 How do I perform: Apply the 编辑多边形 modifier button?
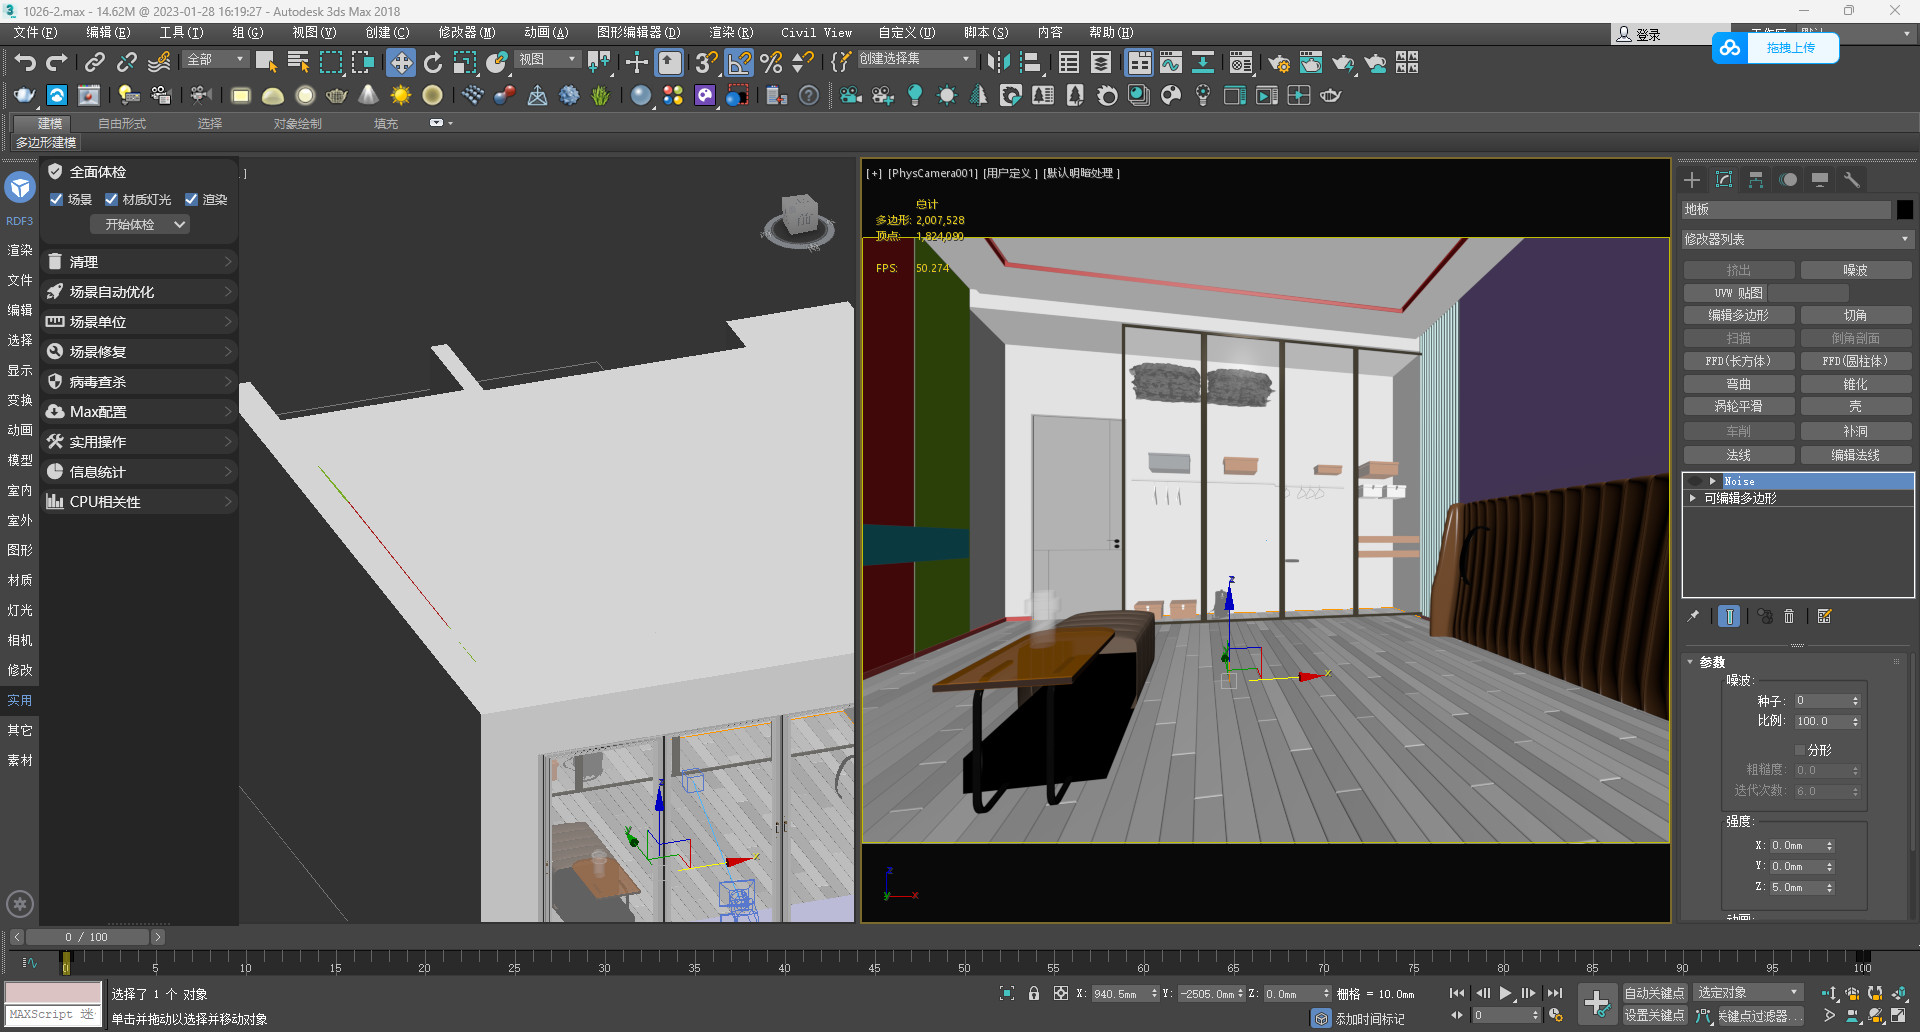tap(1739, 315)
